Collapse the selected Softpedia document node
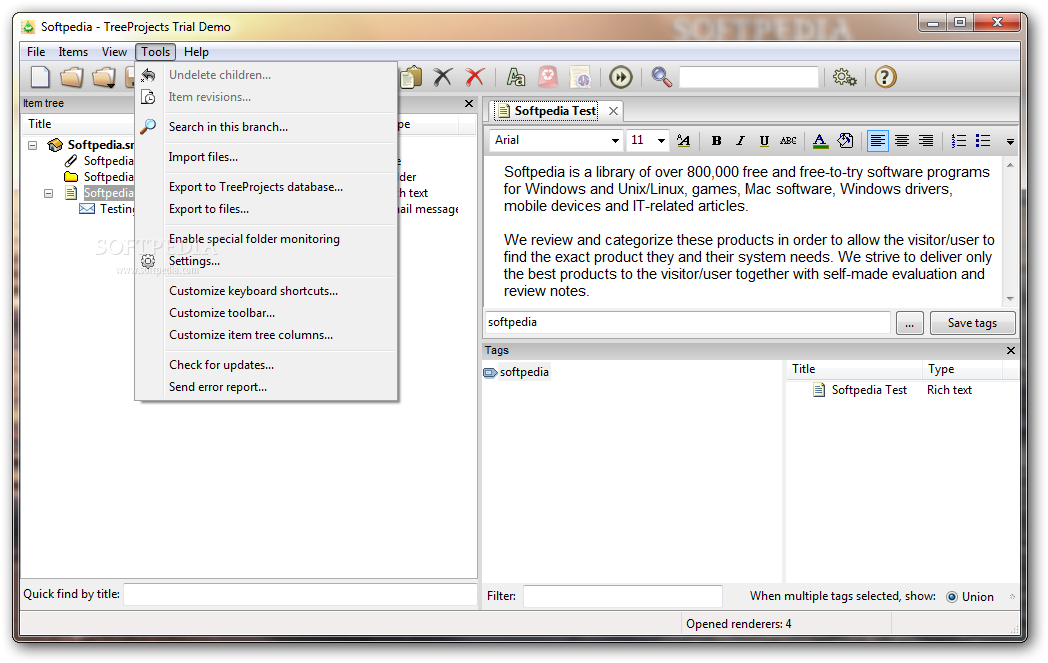1048x663 pixels. [48, 193]
